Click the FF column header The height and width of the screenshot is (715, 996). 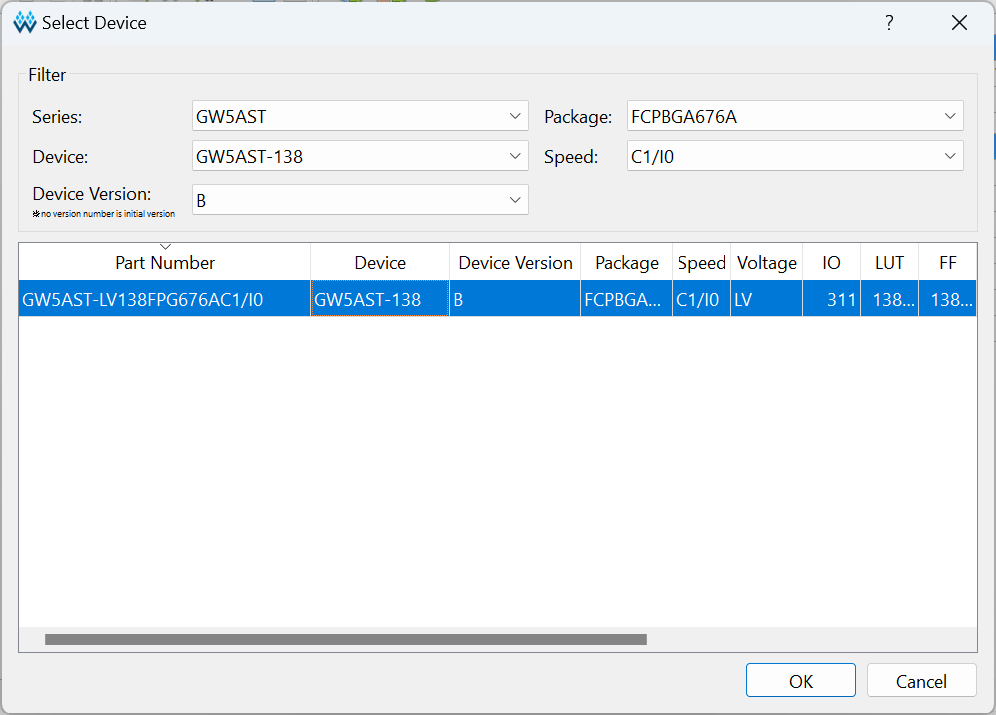[x=948, y=262]
